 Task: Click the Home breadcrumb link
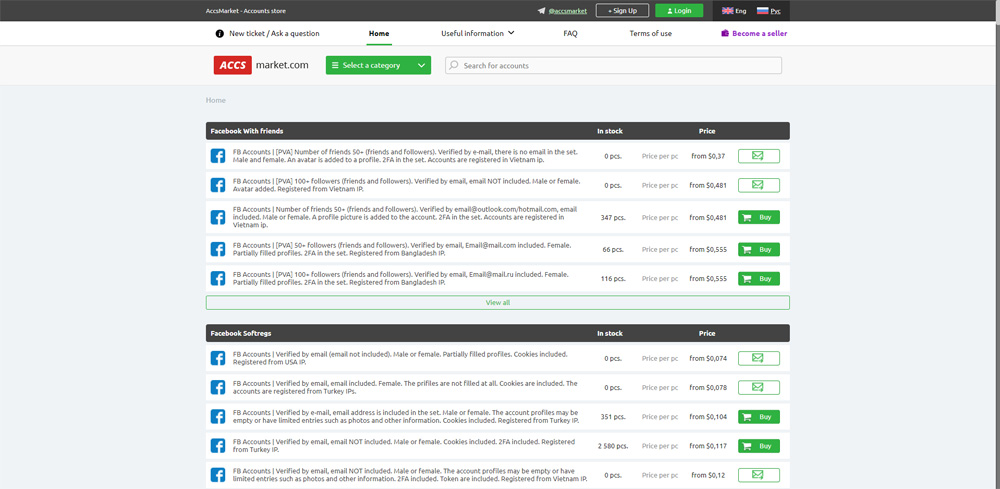[x=216, y=100]
